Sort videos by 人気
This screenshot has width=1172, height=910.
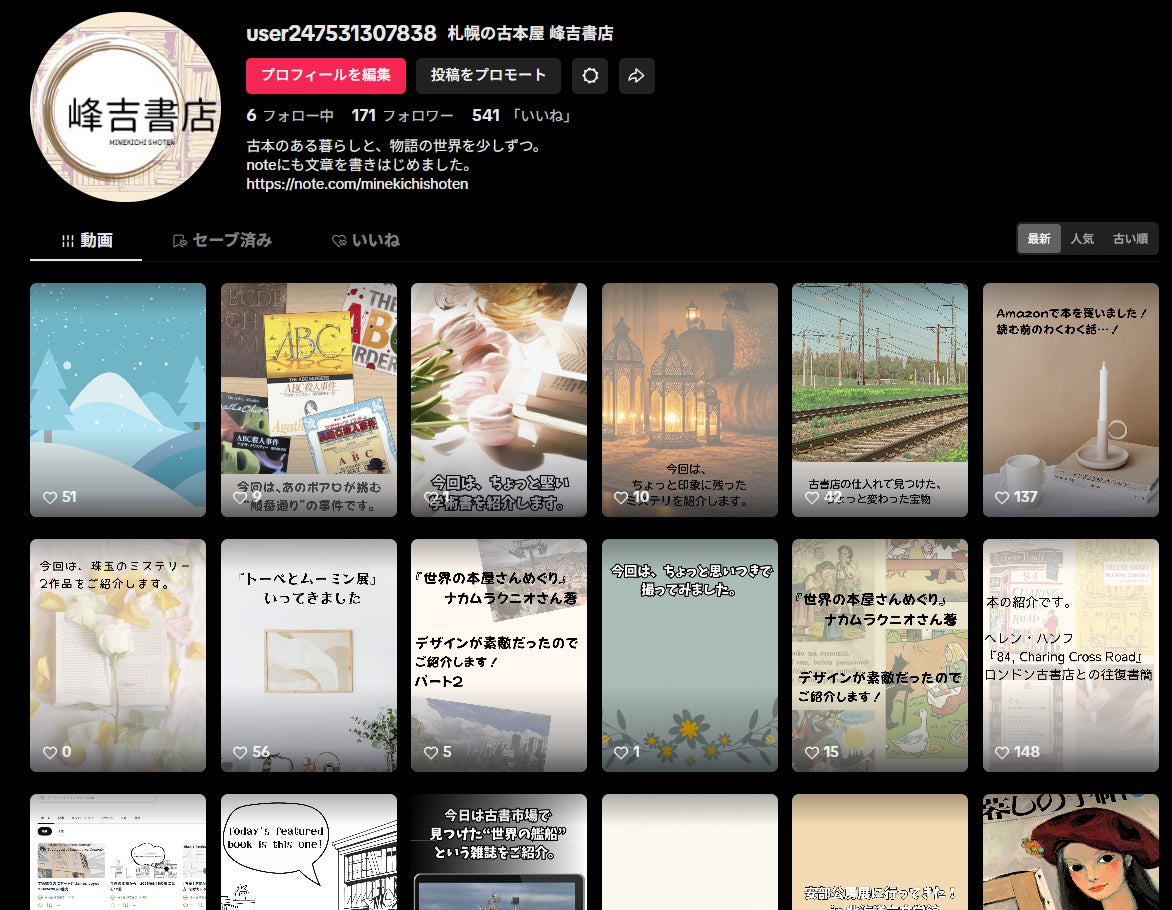(x=1082, y=239)
